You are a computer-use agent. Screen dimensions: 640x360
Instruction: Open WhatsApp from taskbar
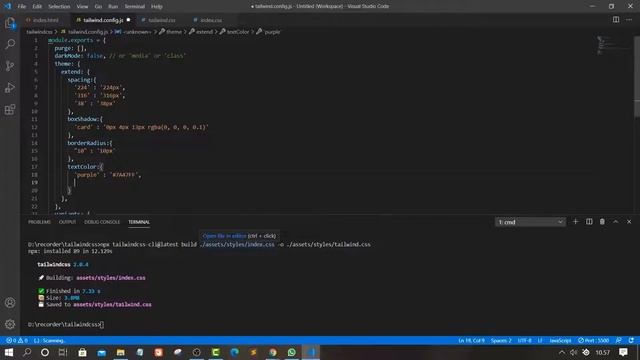[x=291, y=352]
